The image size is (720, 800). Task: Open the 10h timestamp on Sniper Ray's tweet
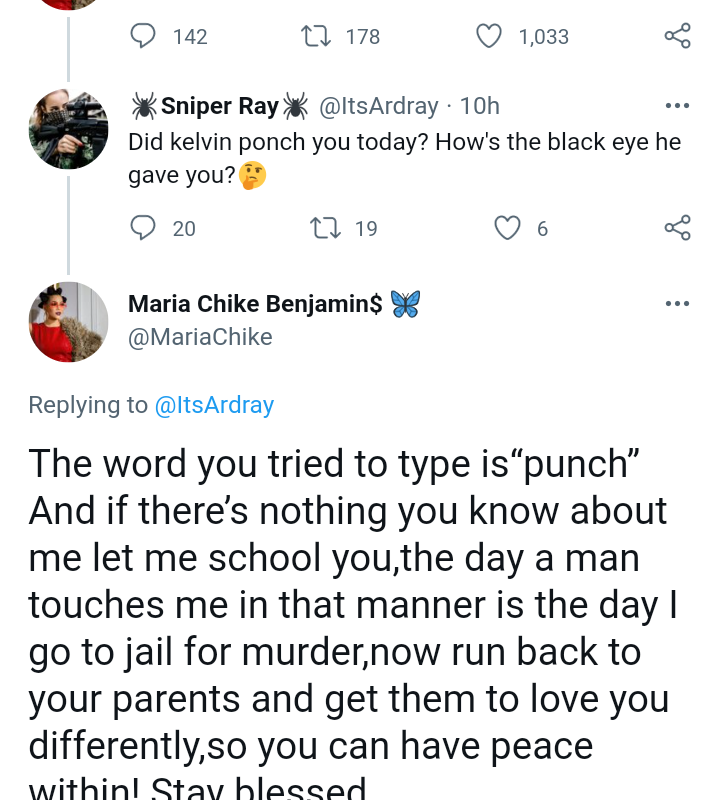[480, 106]
